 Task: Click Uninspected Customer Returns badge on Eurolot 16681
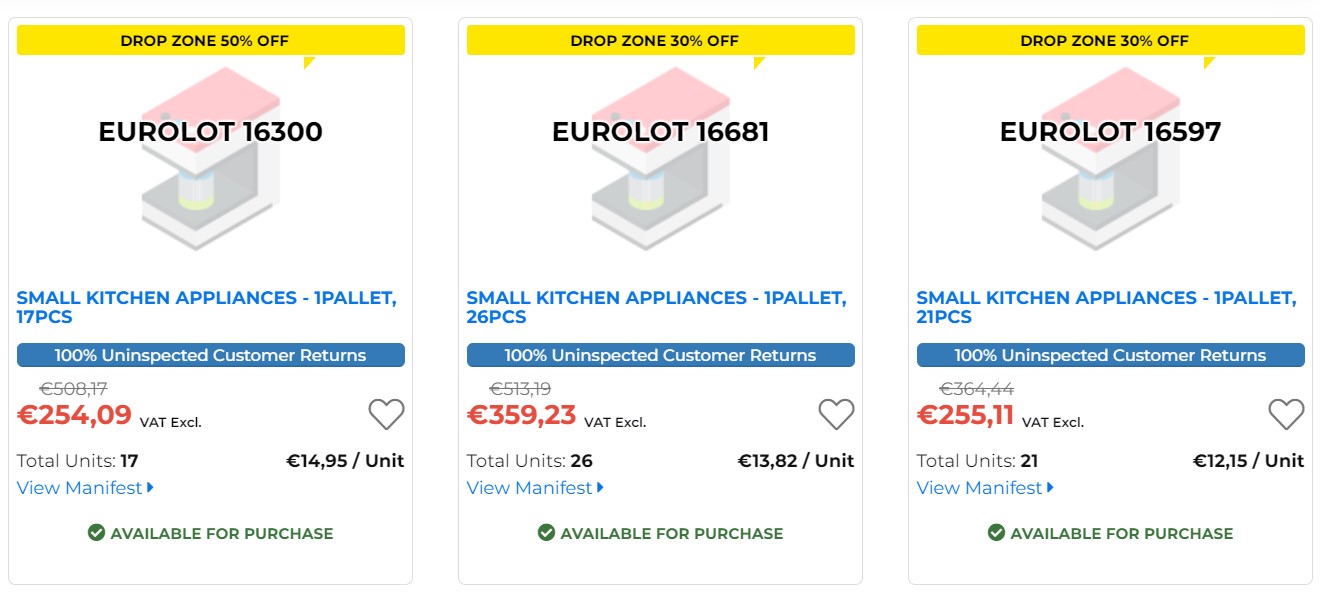(660, 355)
